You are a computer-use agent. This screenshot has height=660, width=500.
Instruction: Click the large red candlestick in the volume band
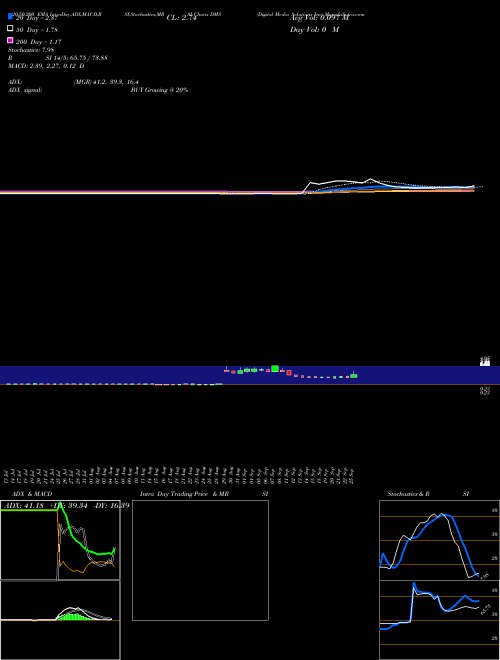pos(289,373)
